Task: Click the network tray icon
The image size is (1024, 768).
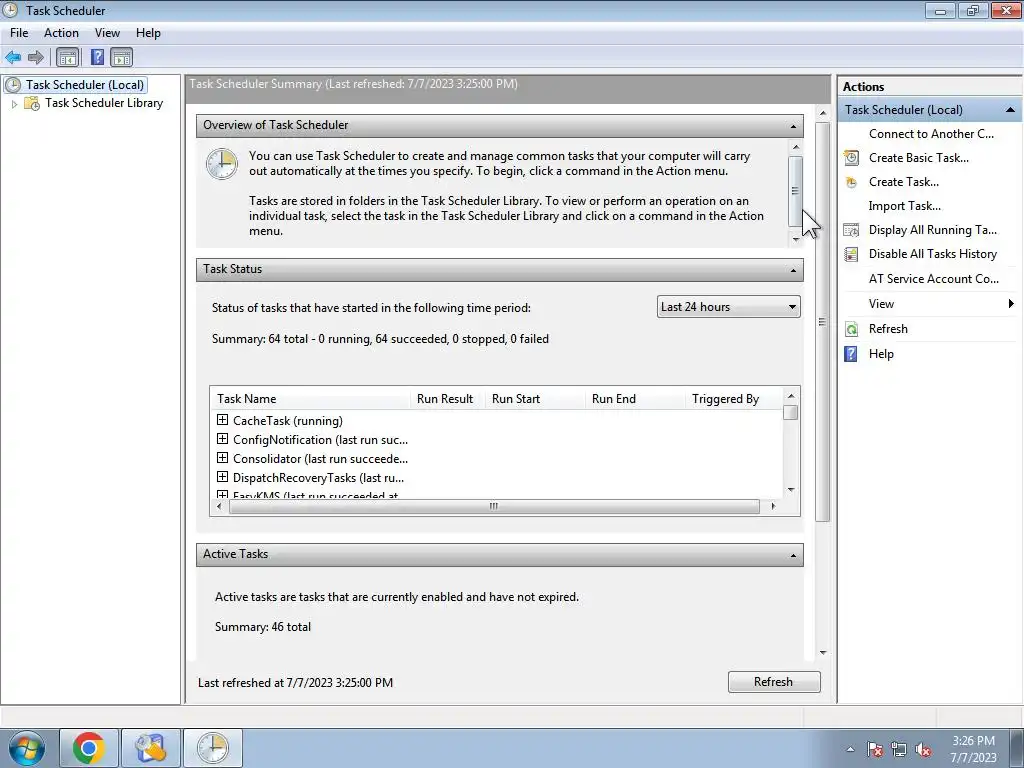Action: tap(899, 750)
